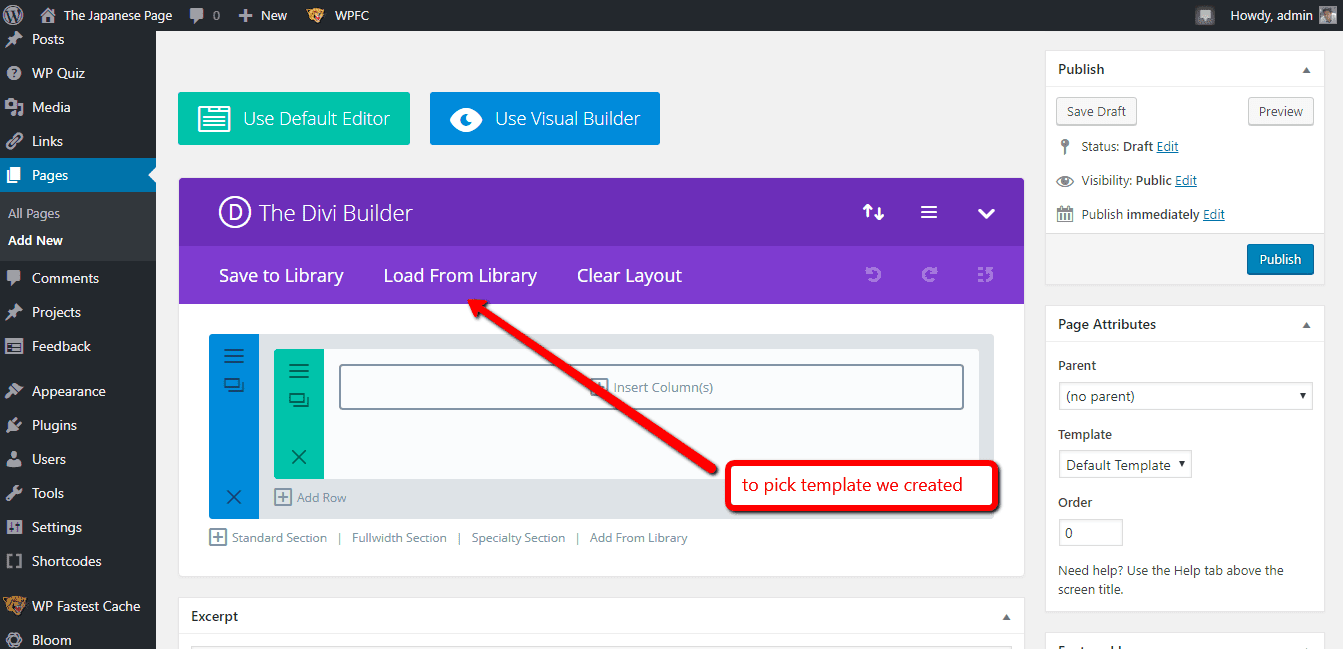Clone the green row icon

(x=299, y=400)
